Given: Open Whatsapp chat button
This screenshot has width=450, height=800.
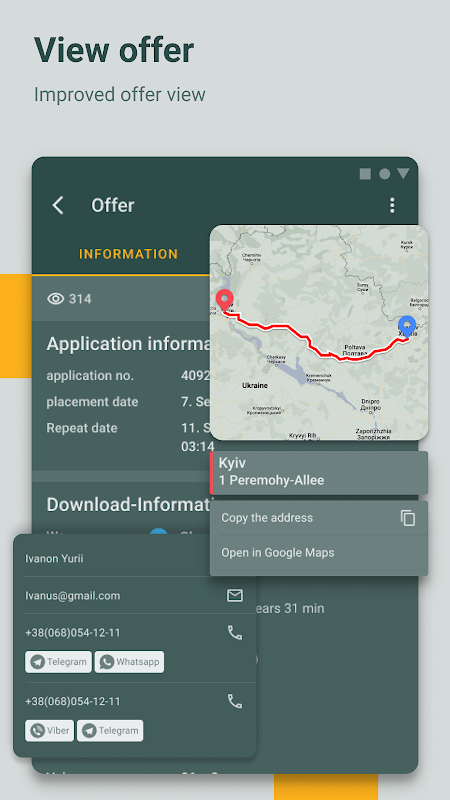Looking at the screenshot, I should tap(130, 662).
